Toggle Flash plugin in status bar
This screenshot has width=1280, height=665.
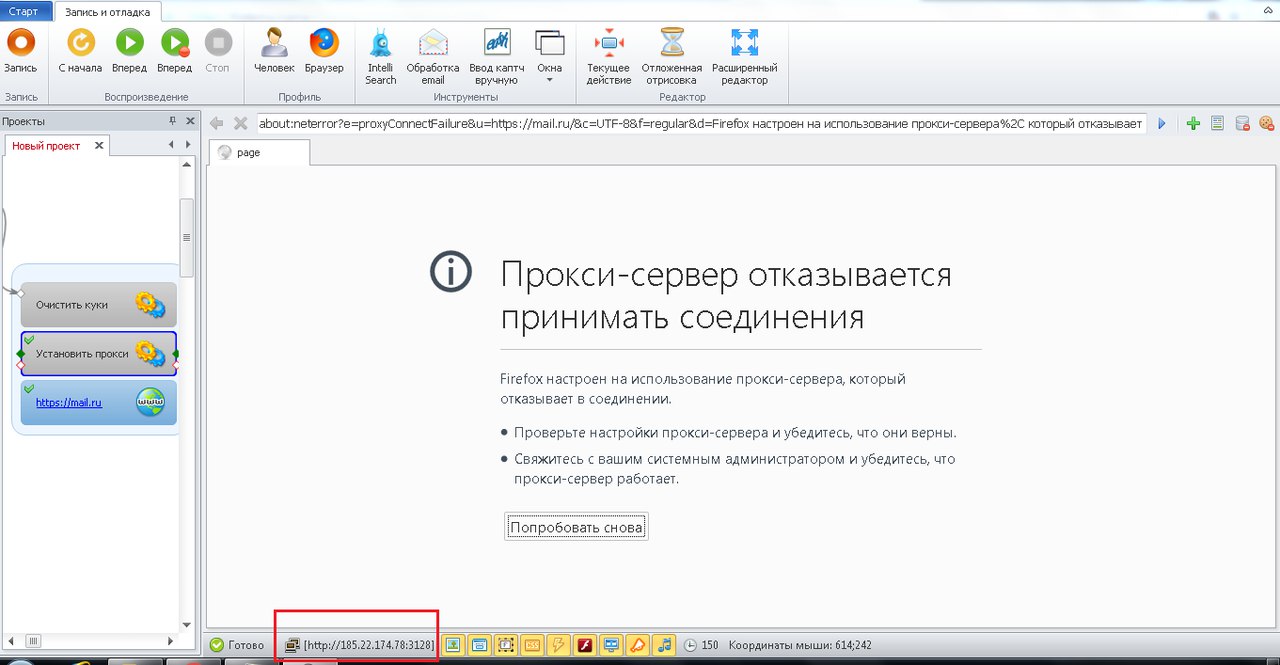(x=585, y=645)
